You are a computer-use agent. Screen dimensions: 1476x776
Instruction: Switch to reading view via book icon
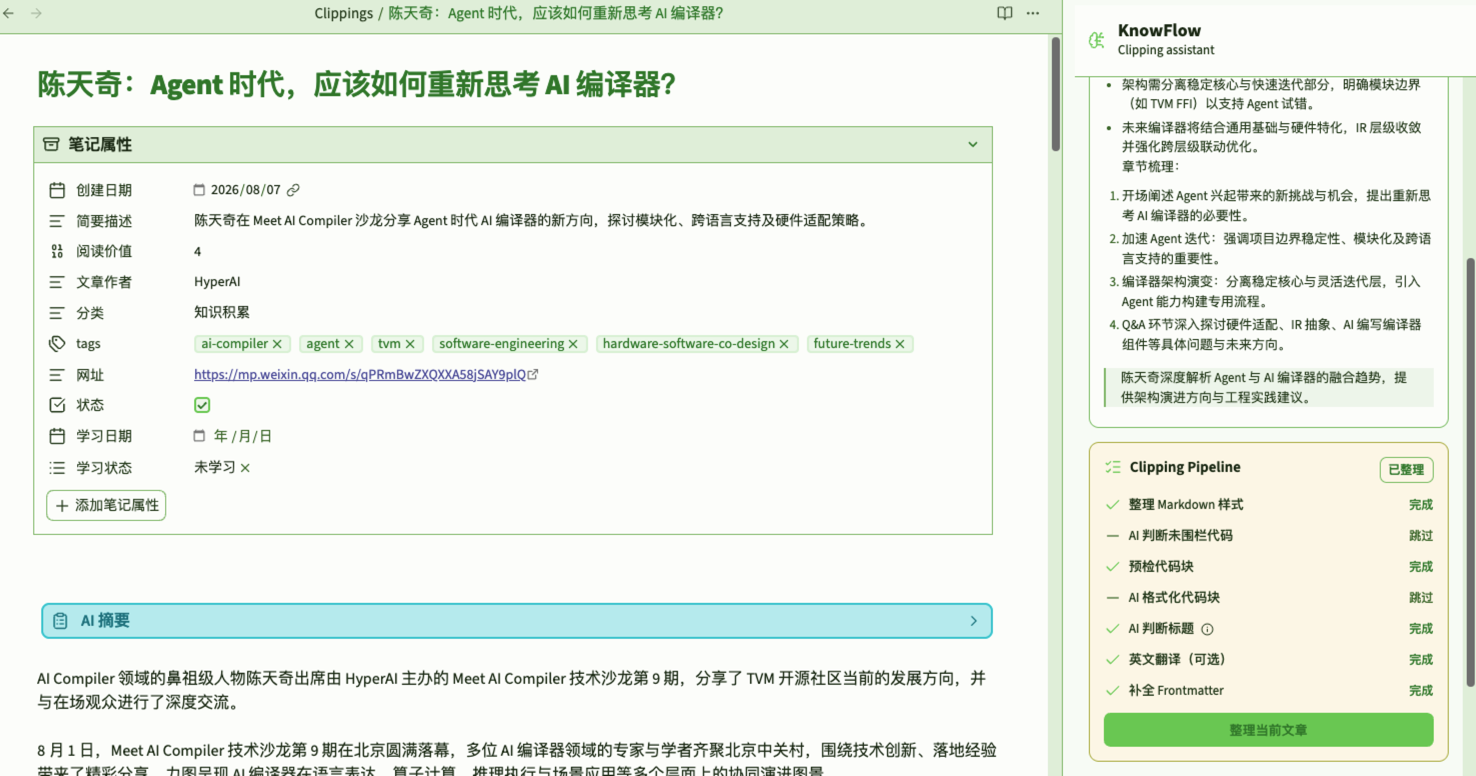click(x=1005, y=13)
